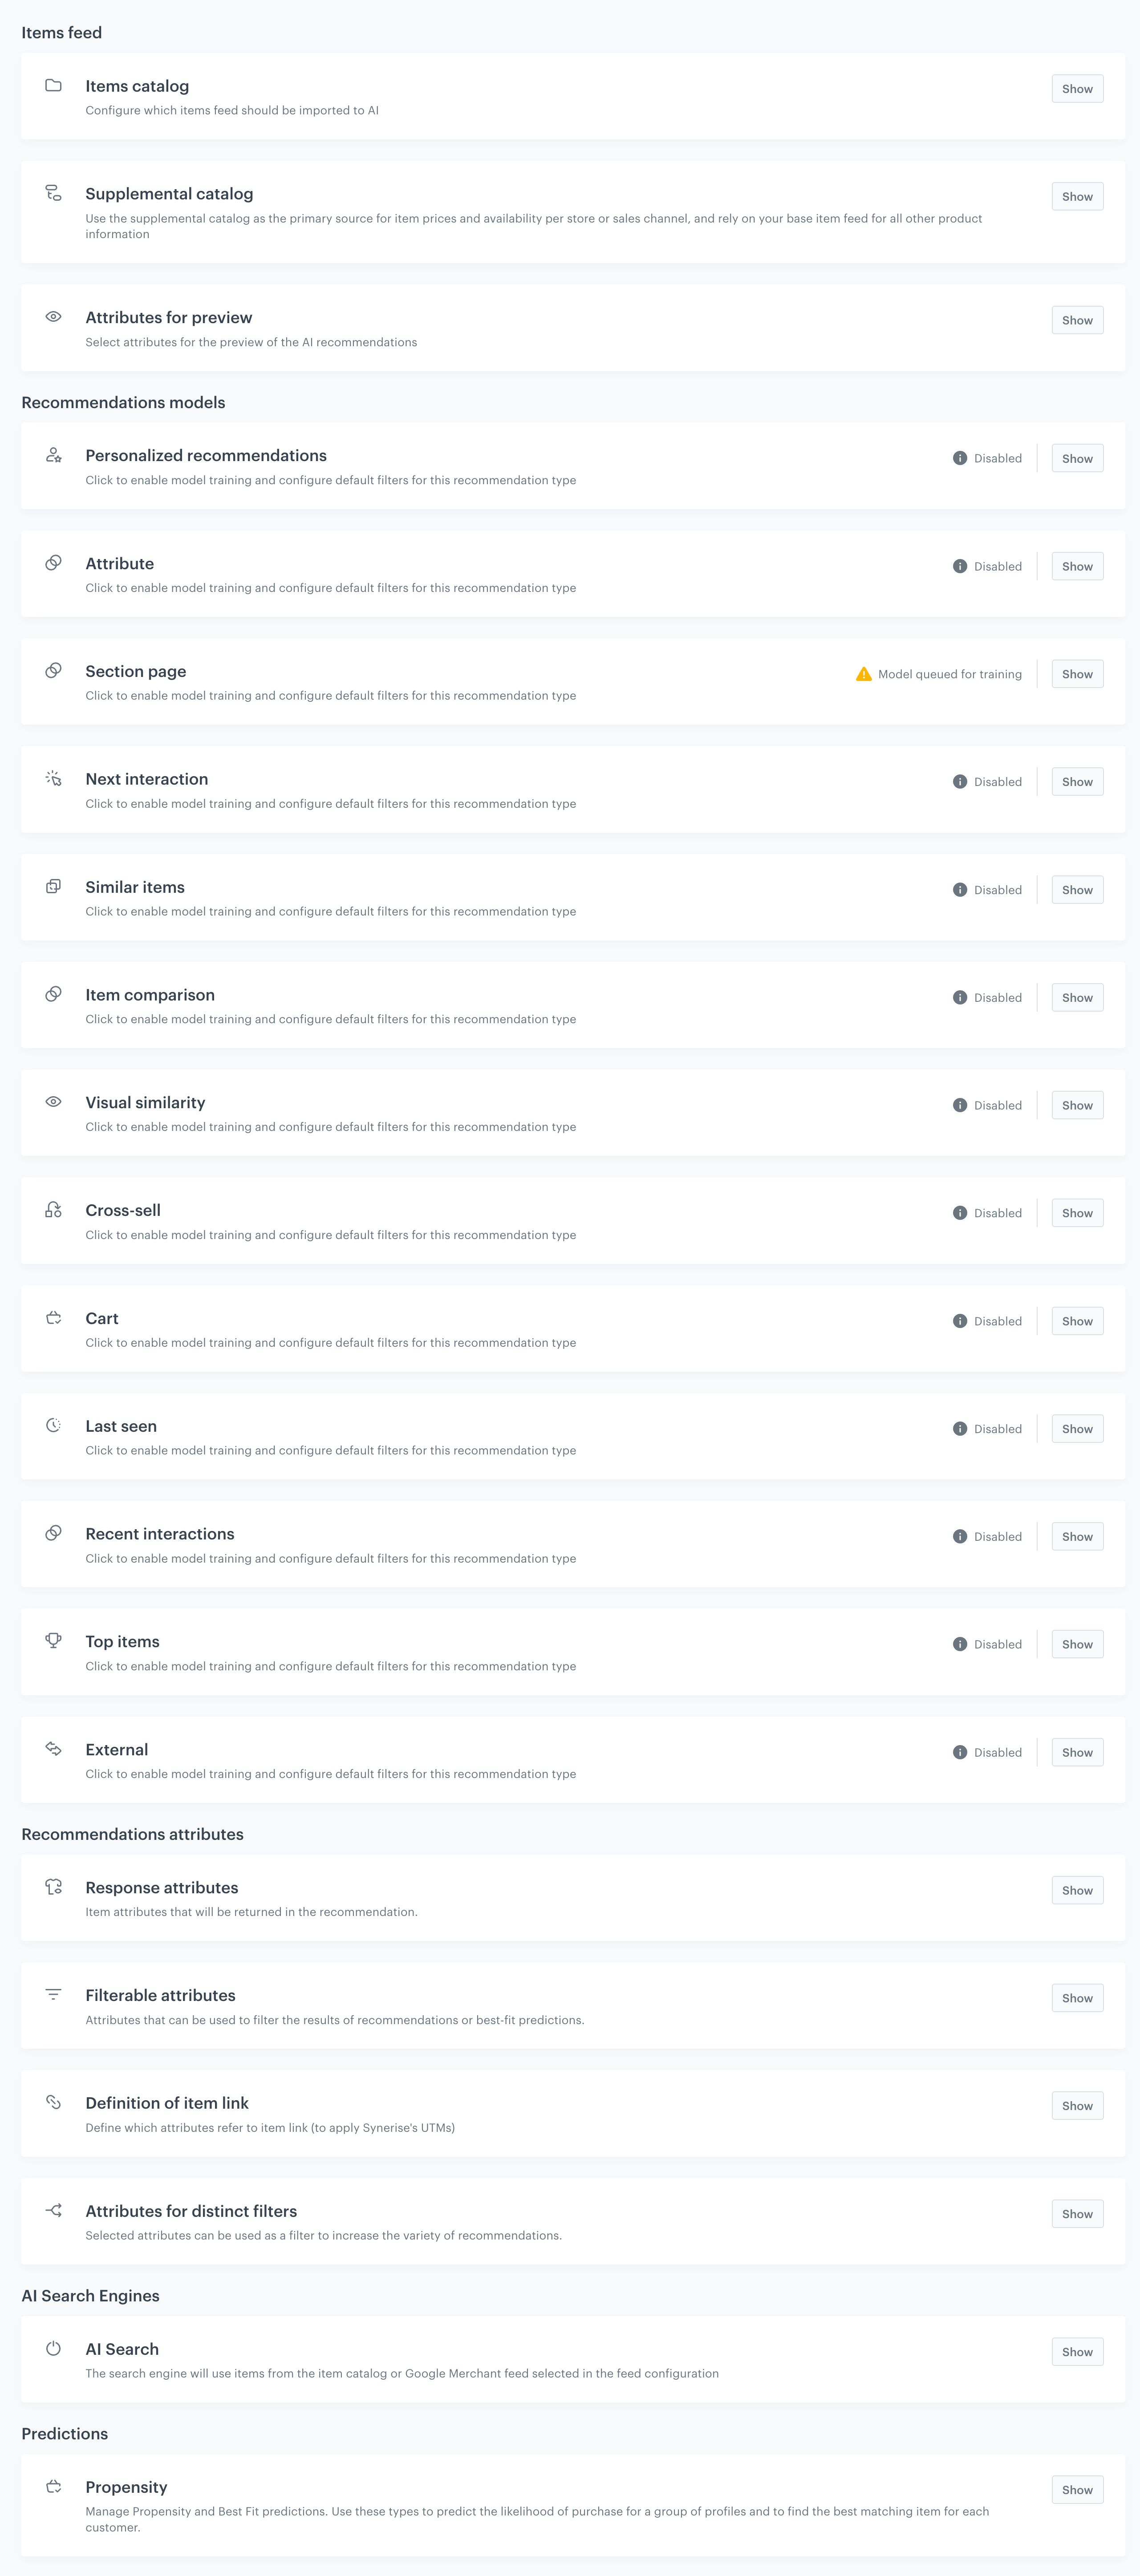Click the Personalized recommendations user-star icon

tap(54, 455)
